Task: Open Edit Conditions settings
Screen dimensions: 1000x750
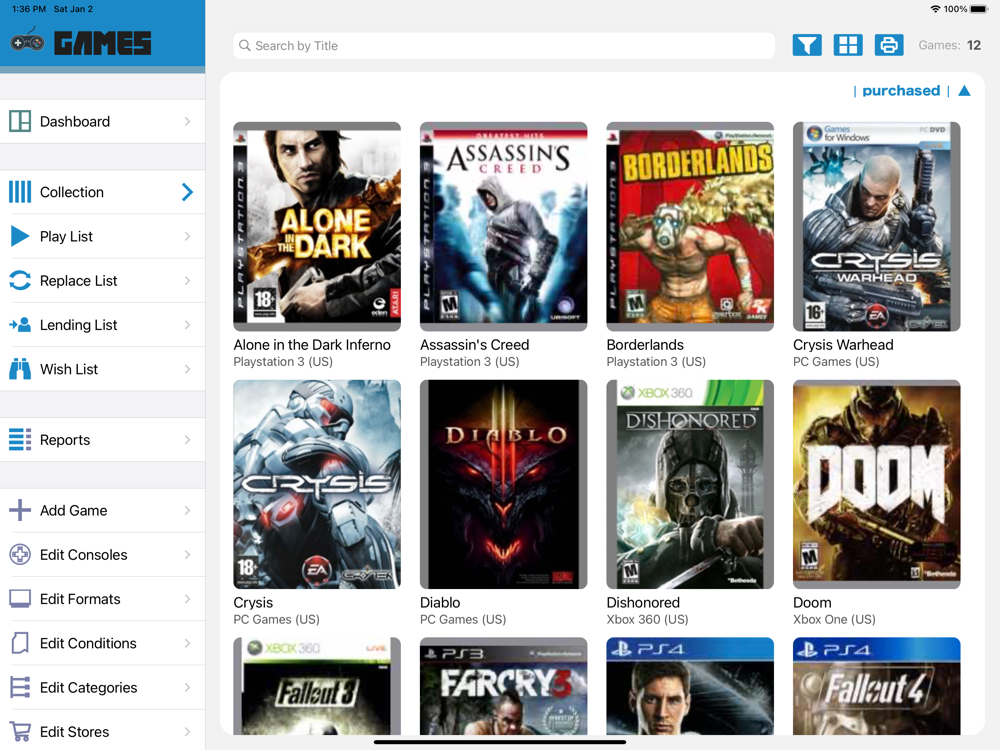Action: [x=102, y=643]
